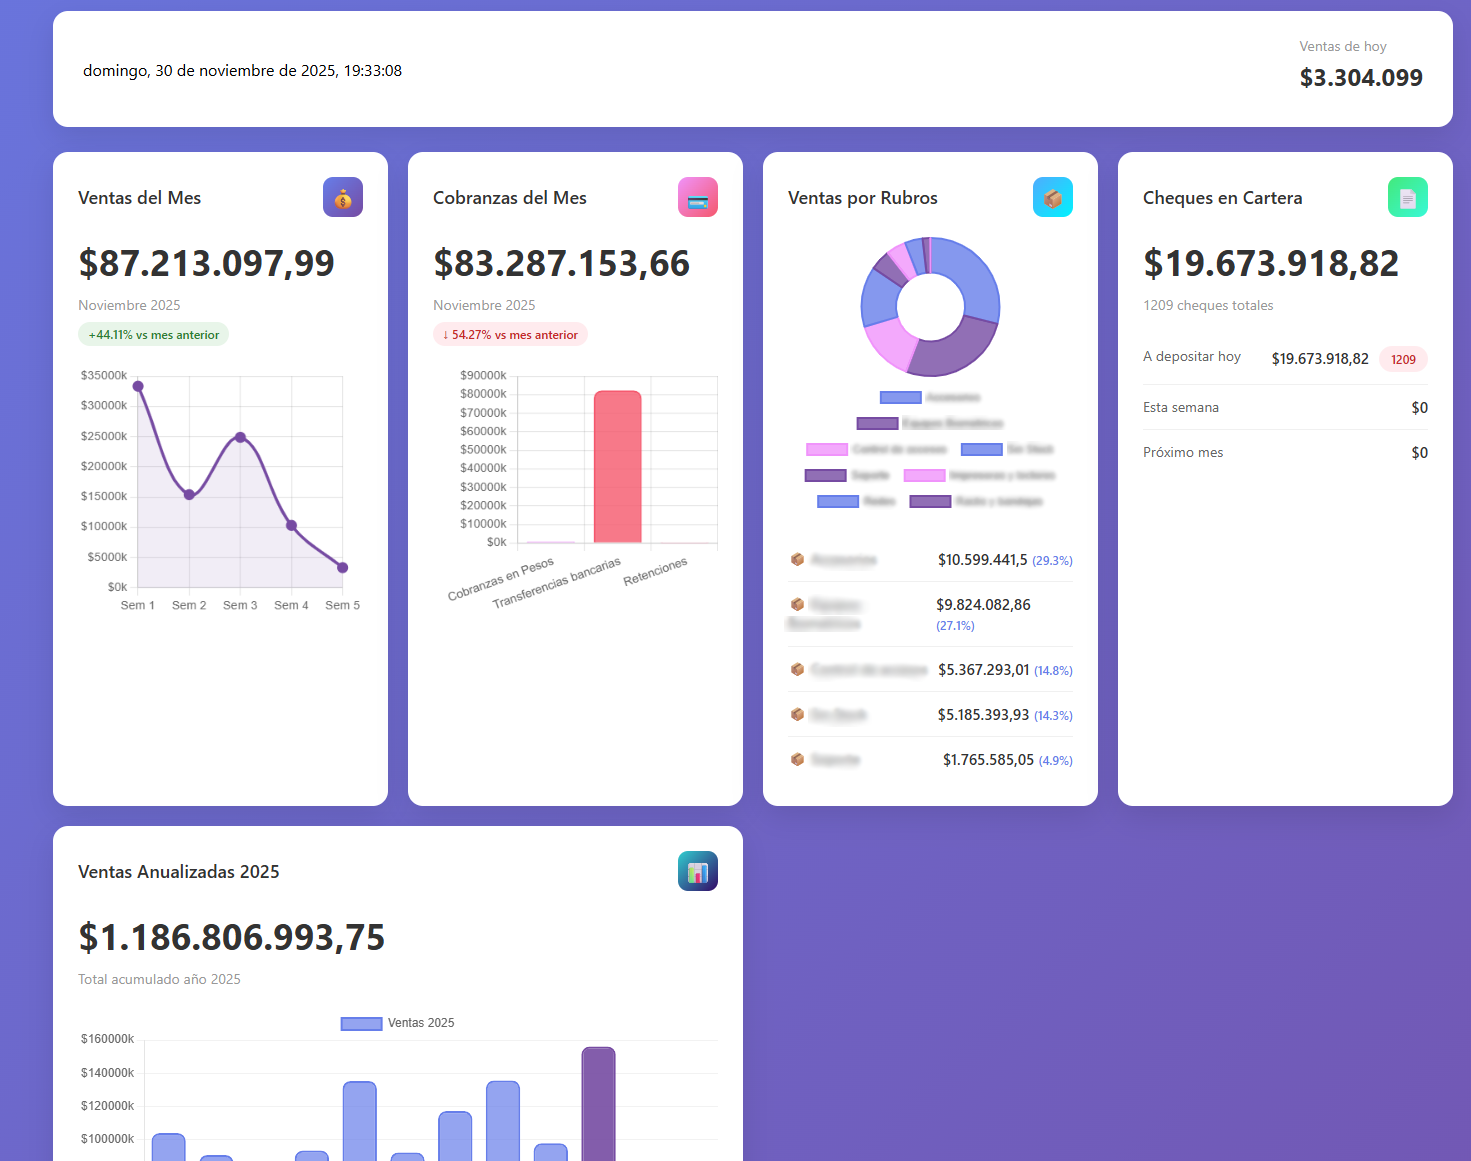Click the (29.3%) percentage value
This screenshot has height=1161, width=1471.
point(1052,561)
